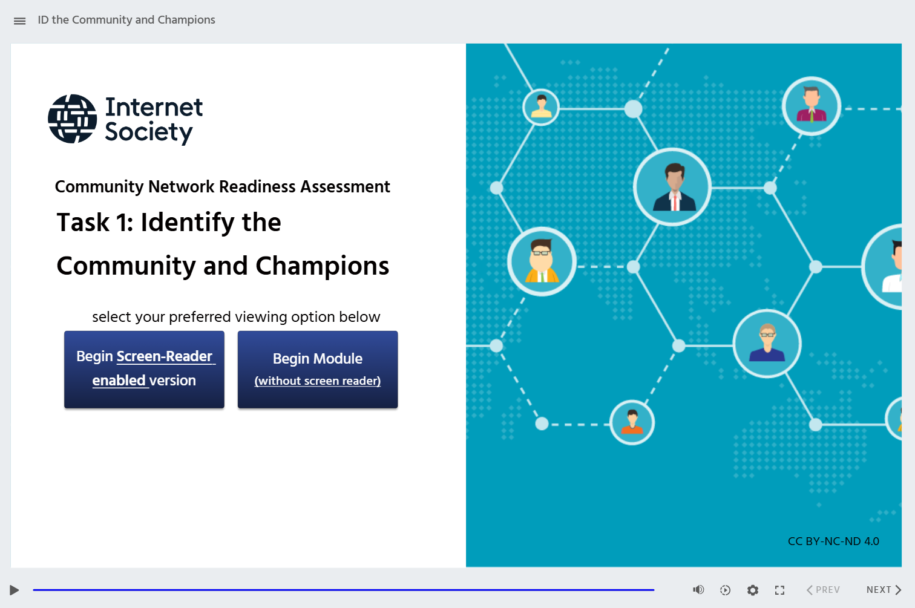Choose Begin Module without screen reader

(317, 369)
